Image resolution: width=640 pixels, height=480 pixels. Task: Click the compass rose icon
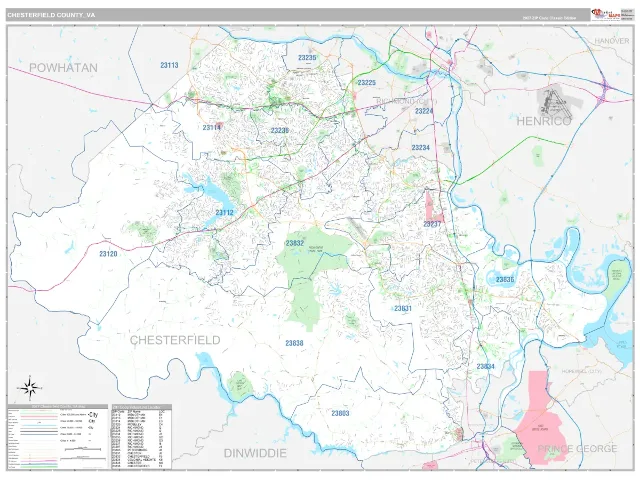click(x=30, y=387)
